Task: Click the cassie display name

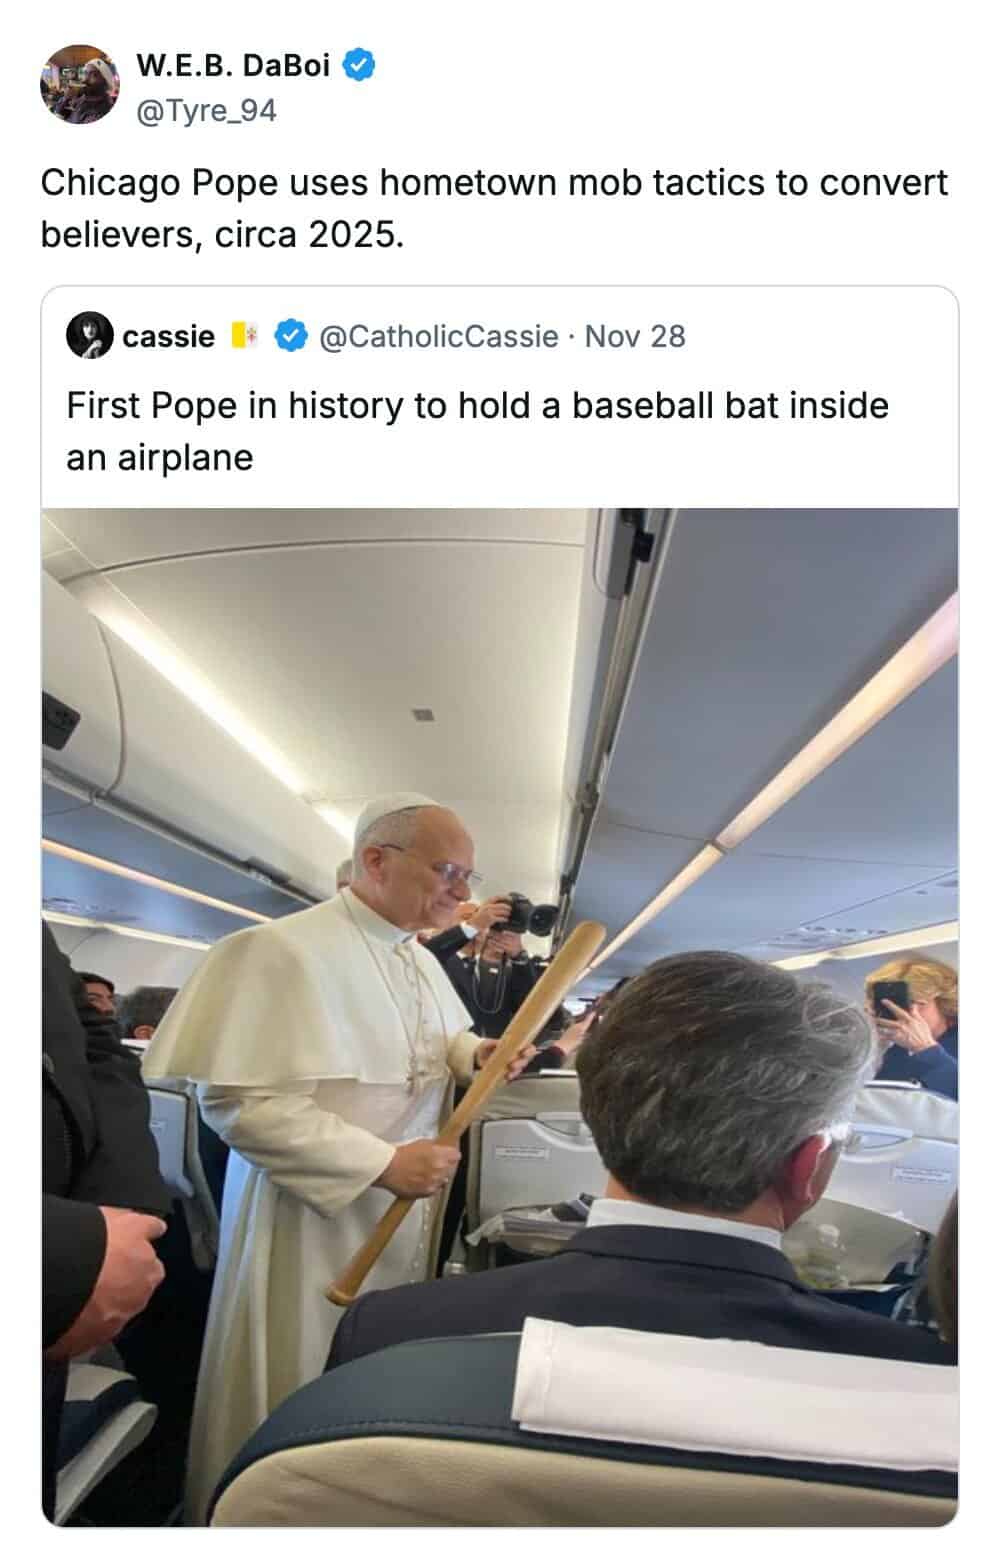Action: (x=168, y=336)
